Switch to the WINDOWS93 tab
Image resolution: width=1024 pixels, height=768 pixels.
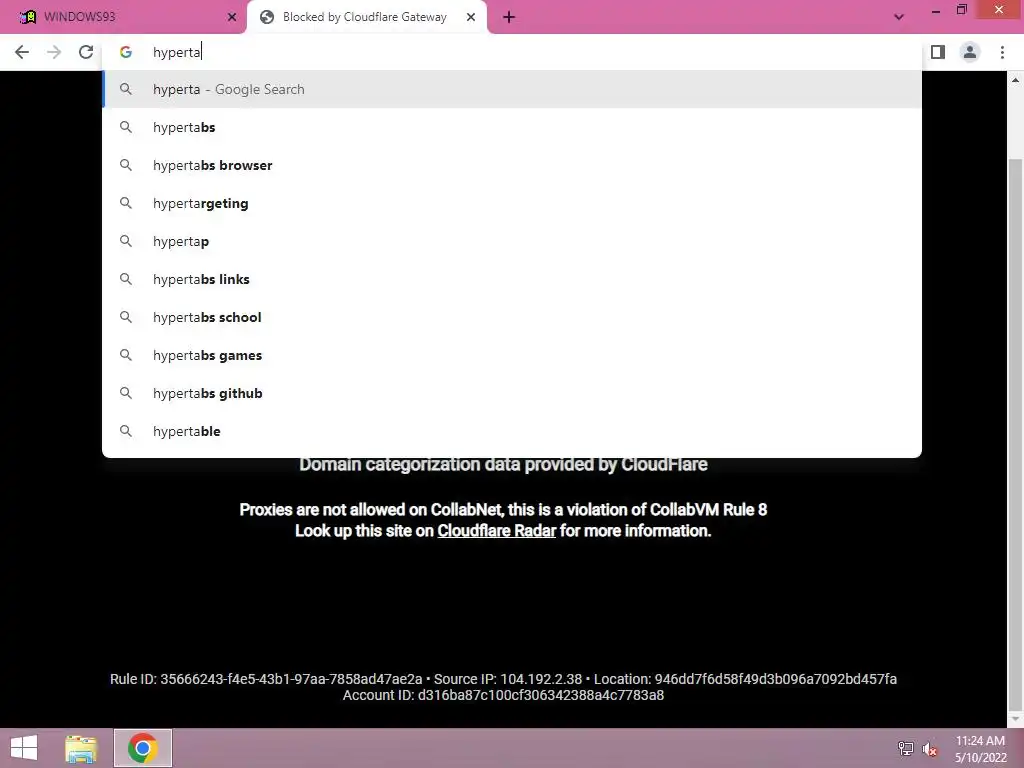coord(123,17)
